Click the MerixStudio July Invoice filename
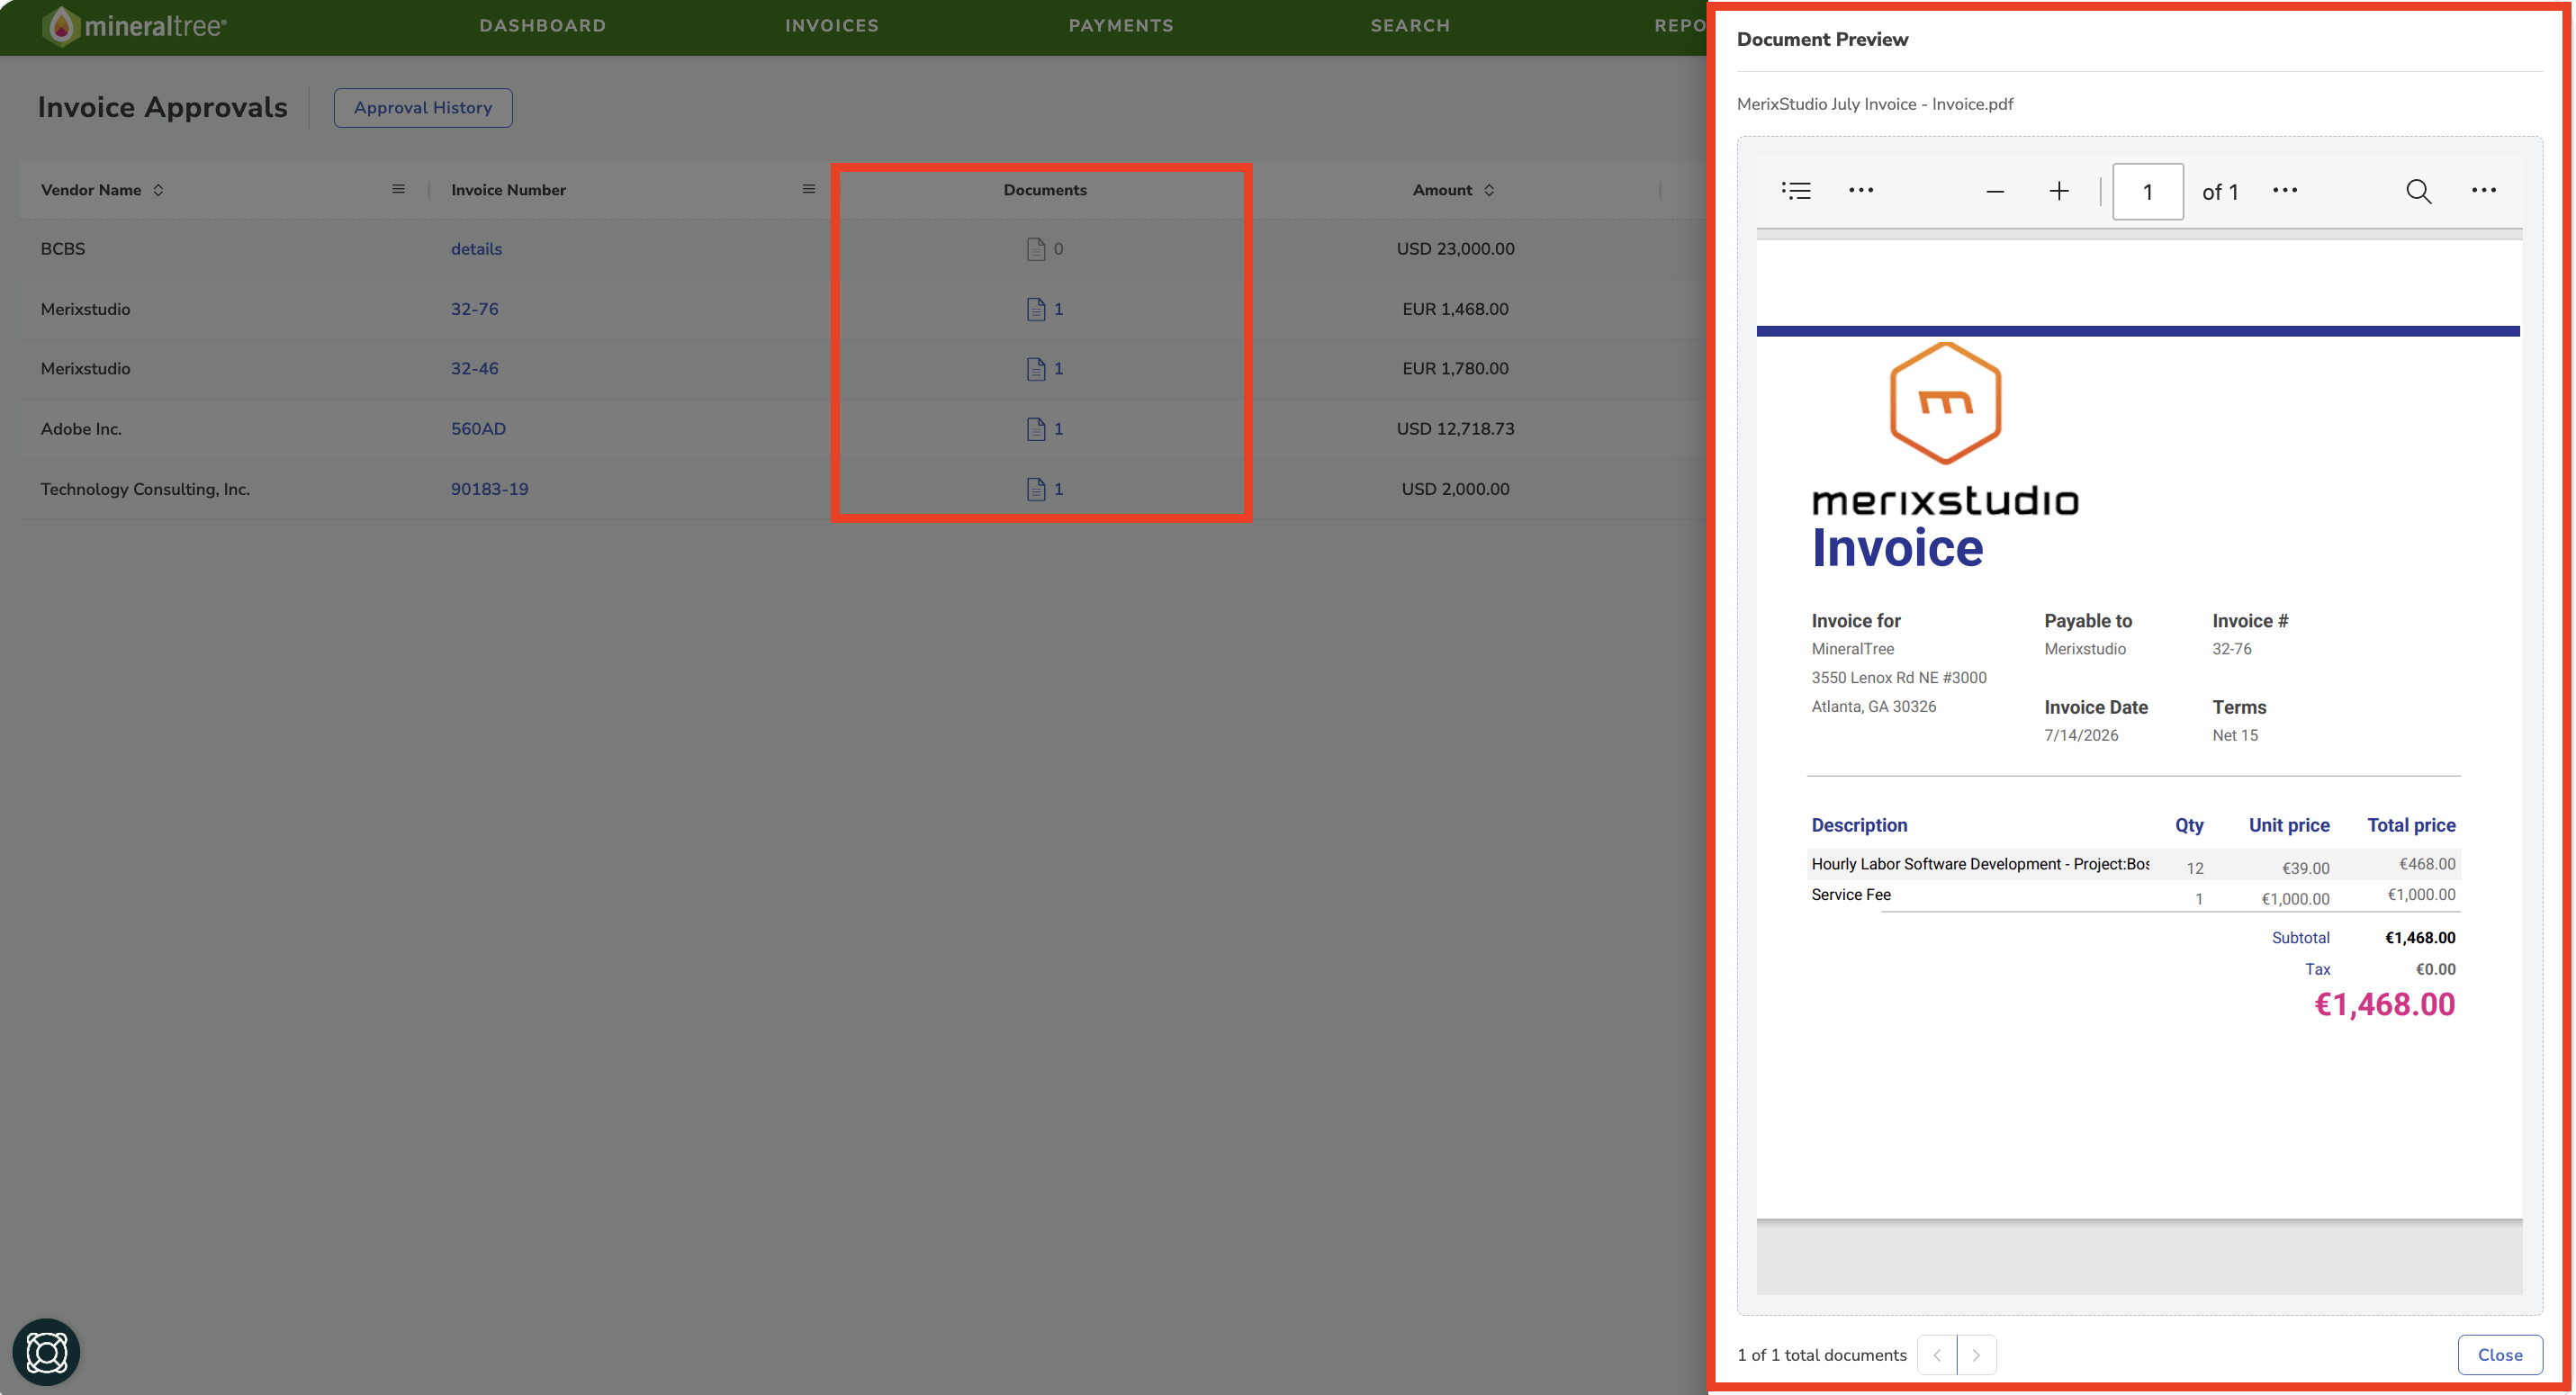 1875,104
